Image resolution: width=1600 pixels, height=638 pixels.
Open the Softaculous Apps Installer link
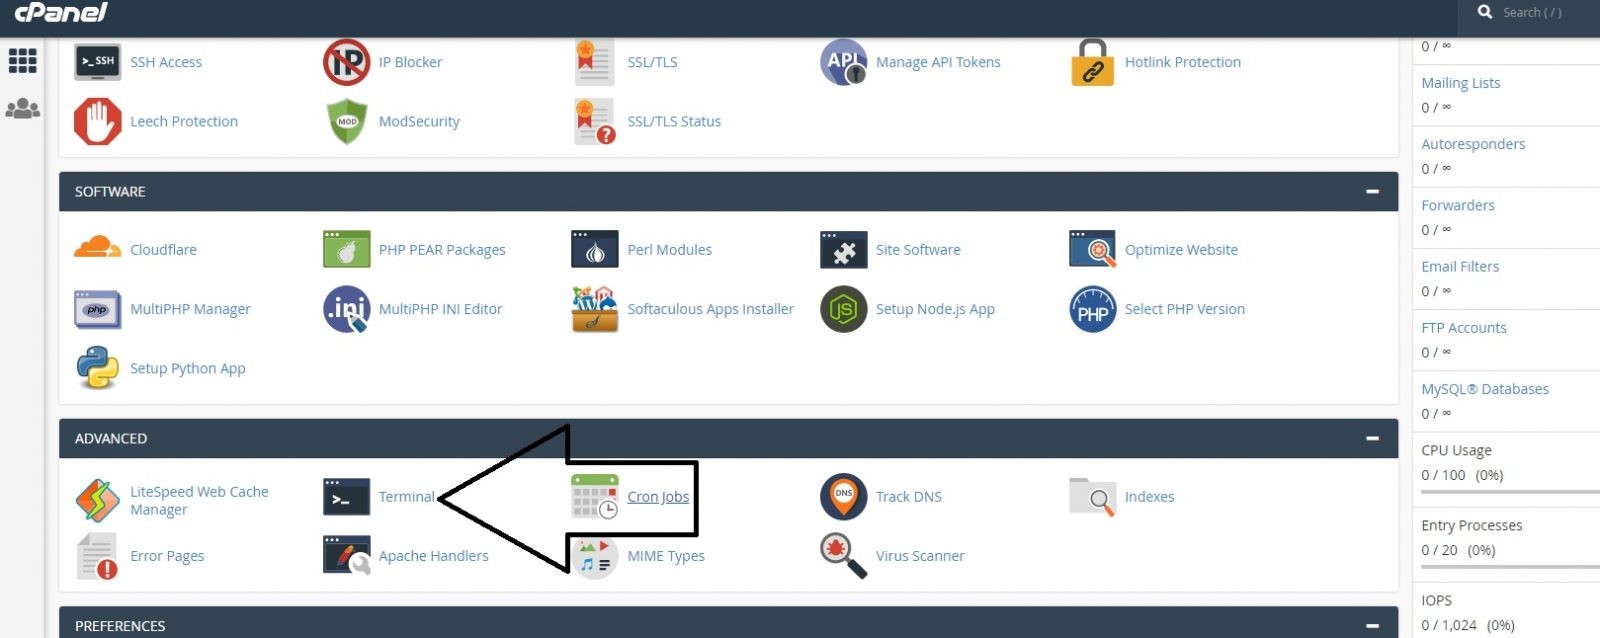711,309
